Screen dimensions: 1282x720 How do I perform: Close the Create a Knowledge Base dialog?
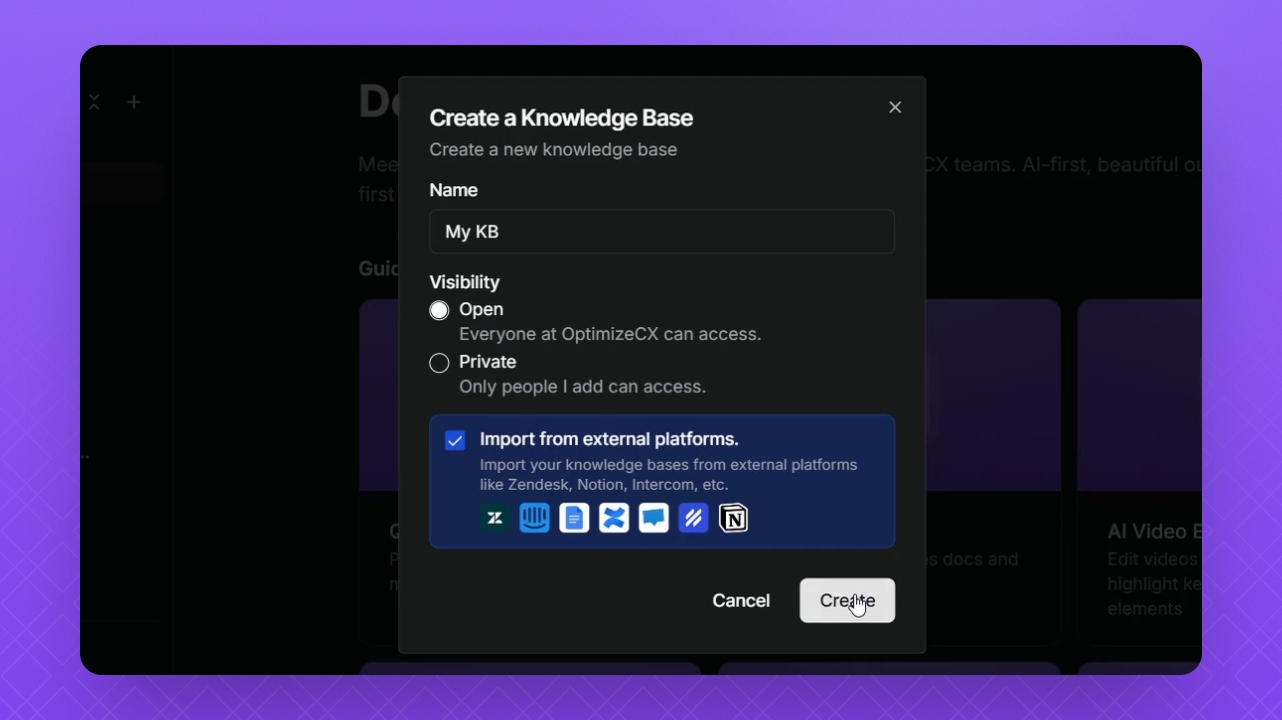coord(895,107)
